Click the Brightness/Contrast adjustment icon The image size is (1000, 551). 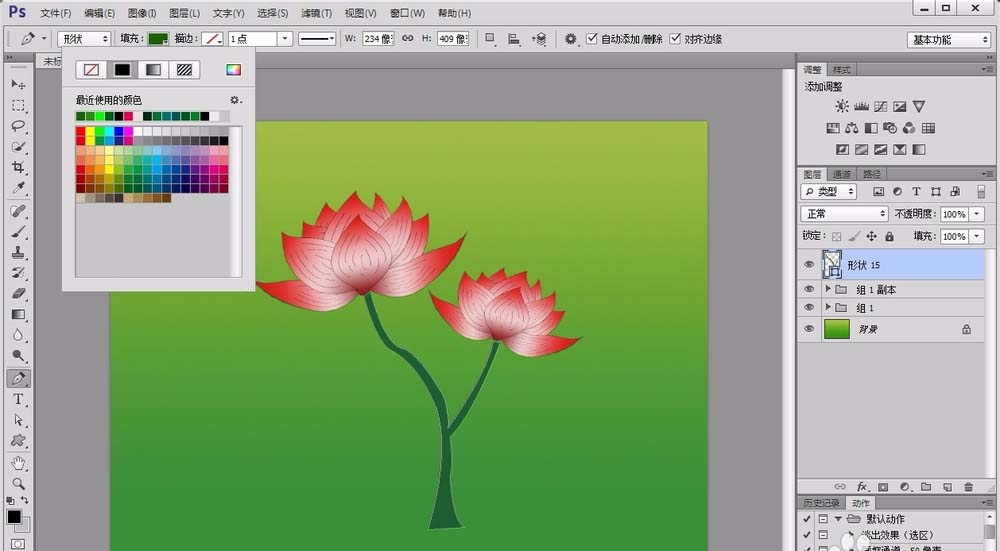tap(842, 107)
